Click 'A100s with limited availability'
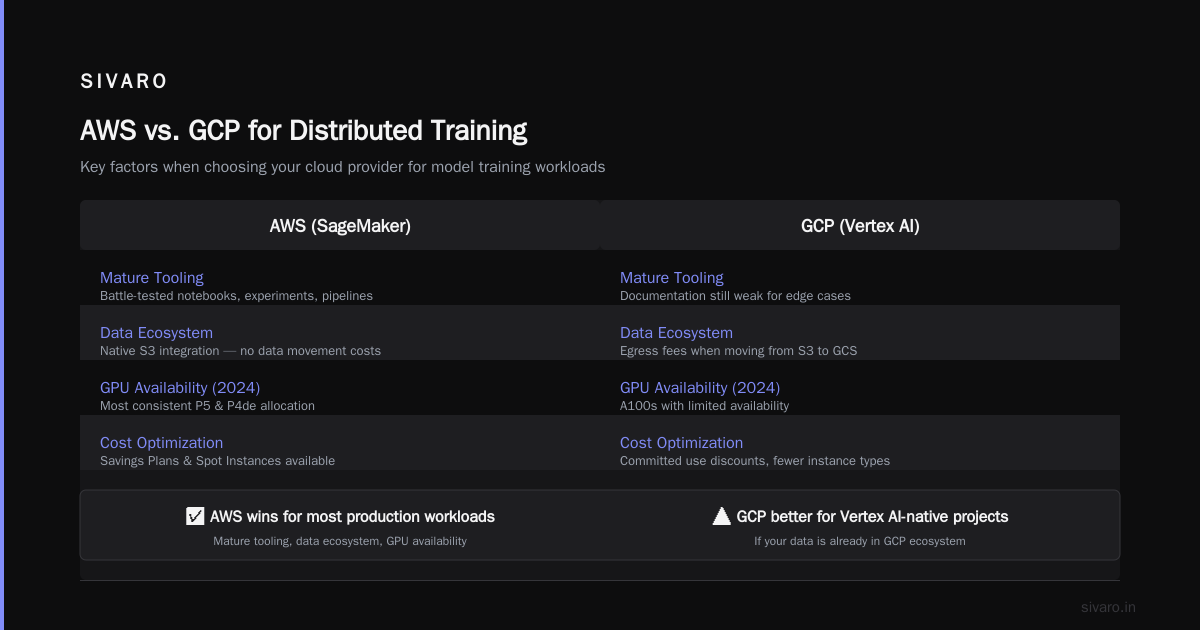Screen dimensions: 1200x630 point(704,406)
